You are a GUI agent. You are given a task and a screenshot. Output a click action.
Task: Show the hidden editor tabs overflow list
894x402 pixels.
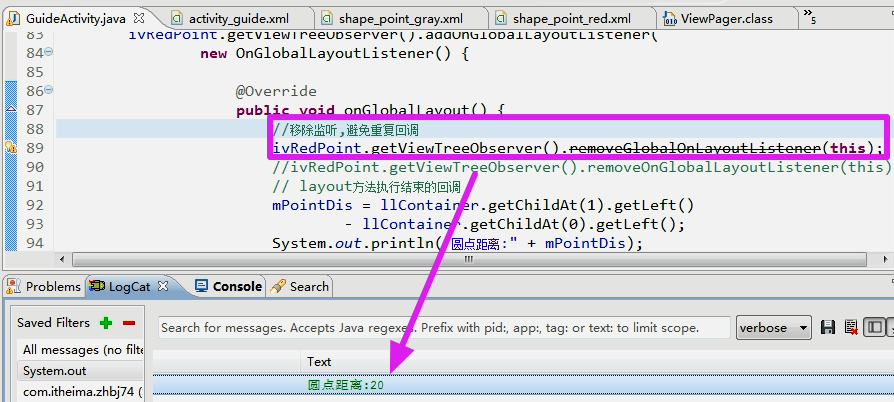click(810, 17)
